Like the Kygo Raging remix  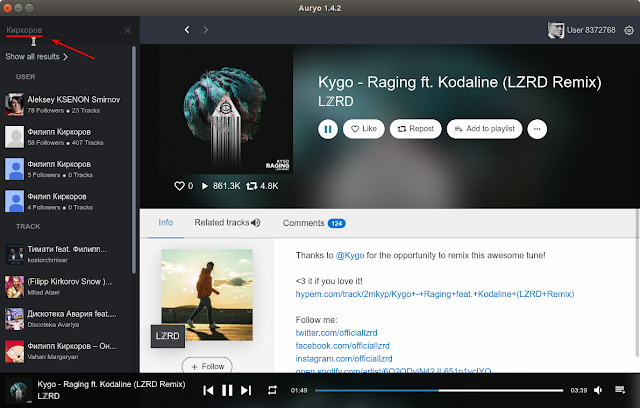pos(364,129)
